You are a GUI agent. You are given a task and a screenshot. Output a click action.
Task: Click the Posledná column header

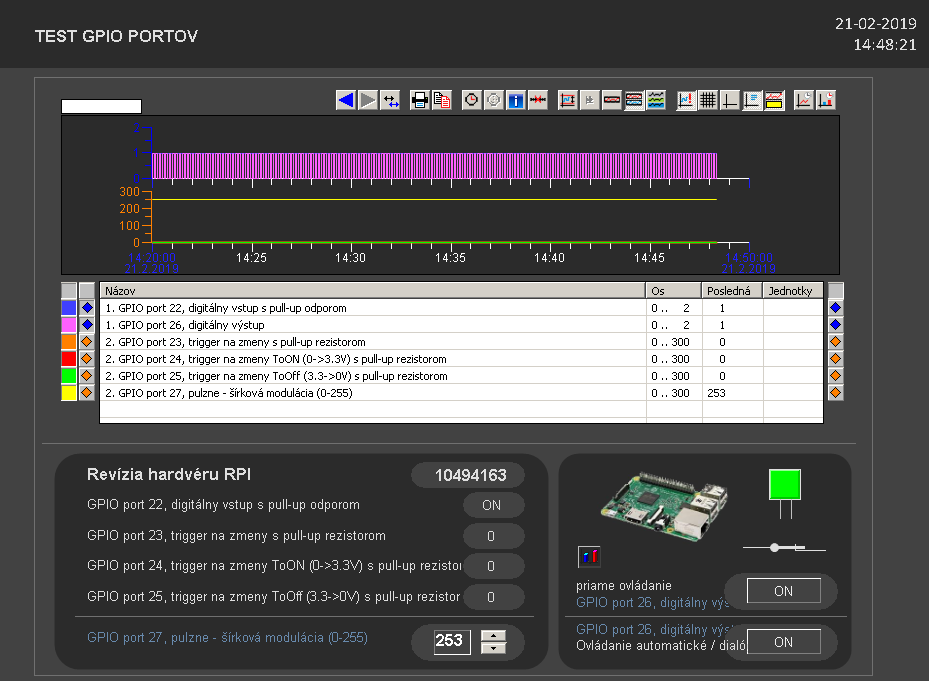tap(731, 290)
